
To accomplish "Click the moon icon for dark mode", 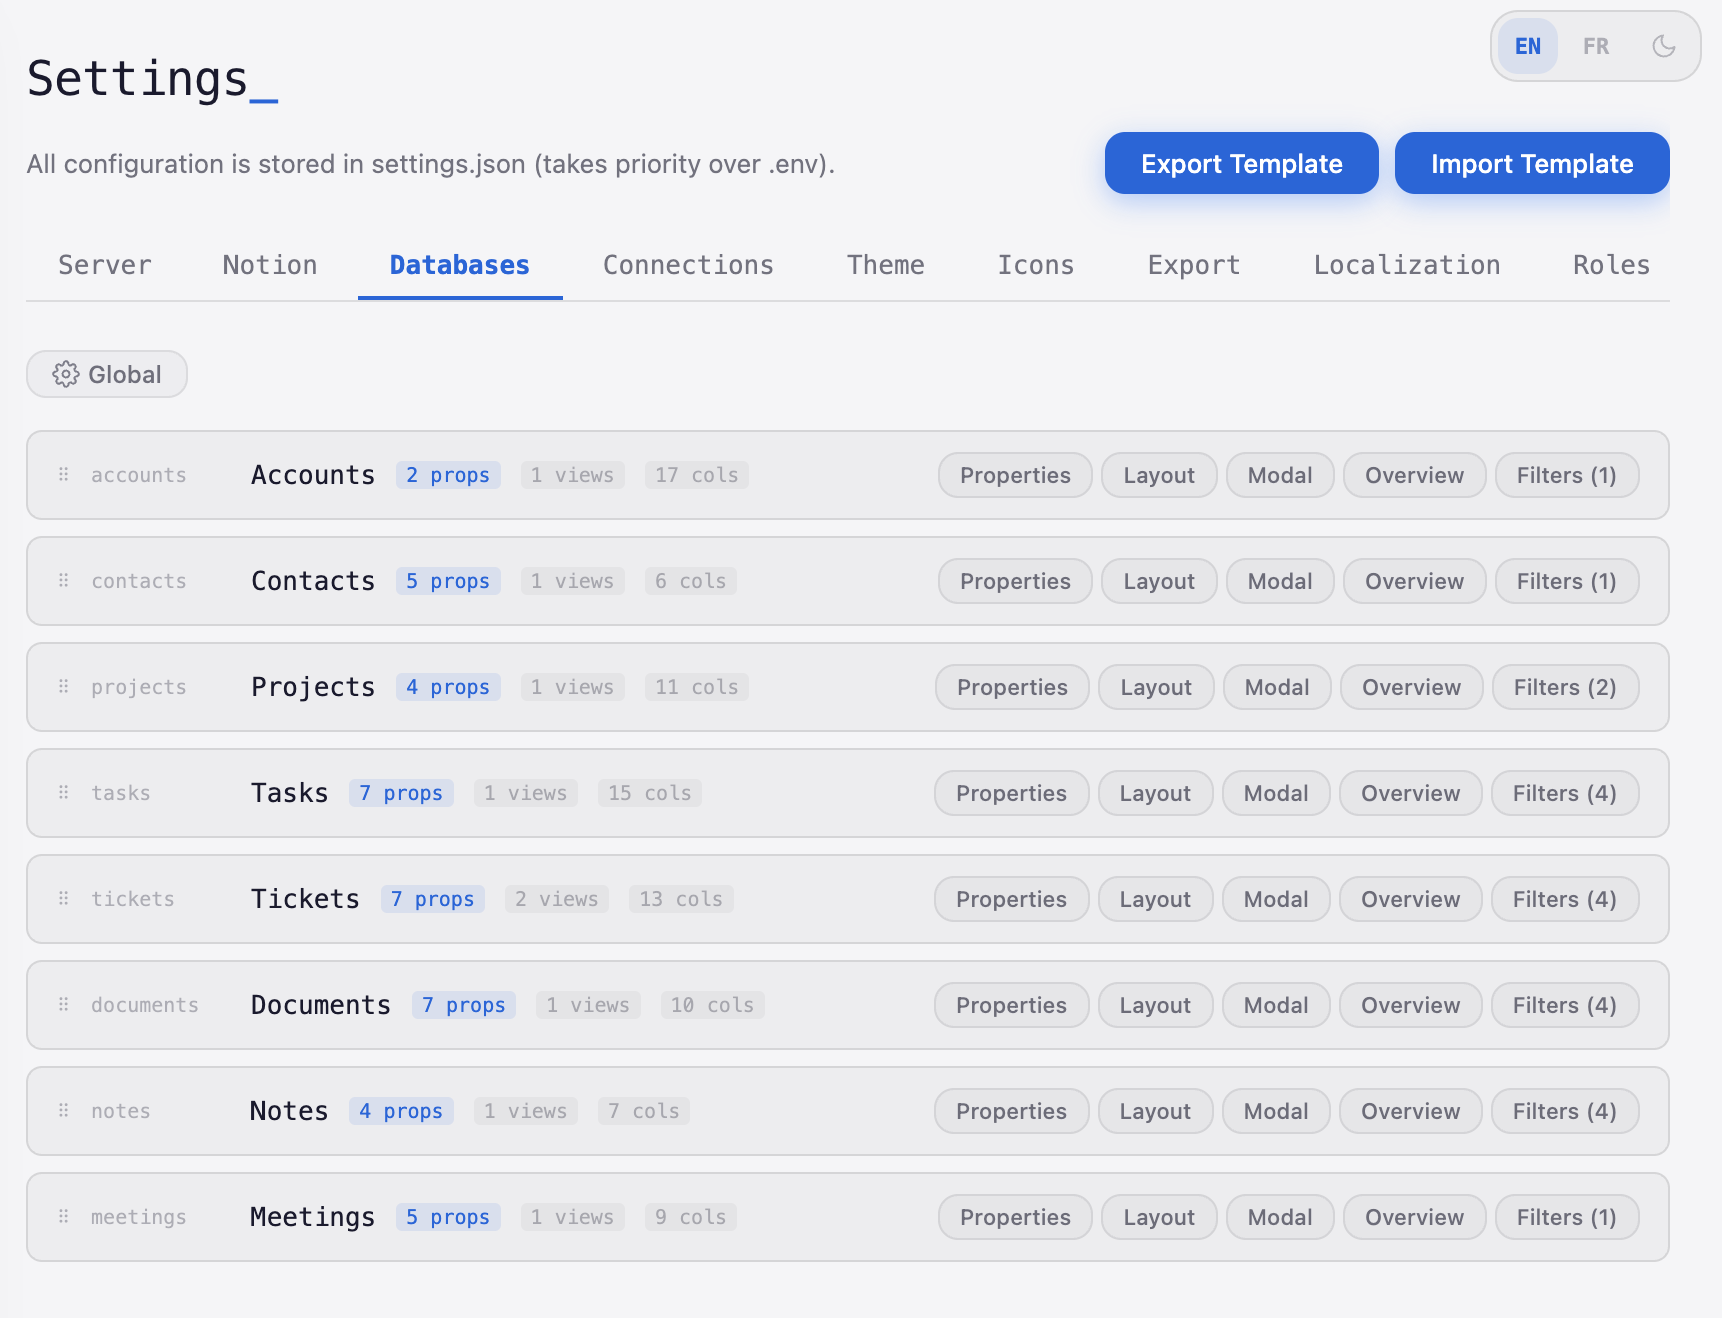I will tap(1663, 45).
